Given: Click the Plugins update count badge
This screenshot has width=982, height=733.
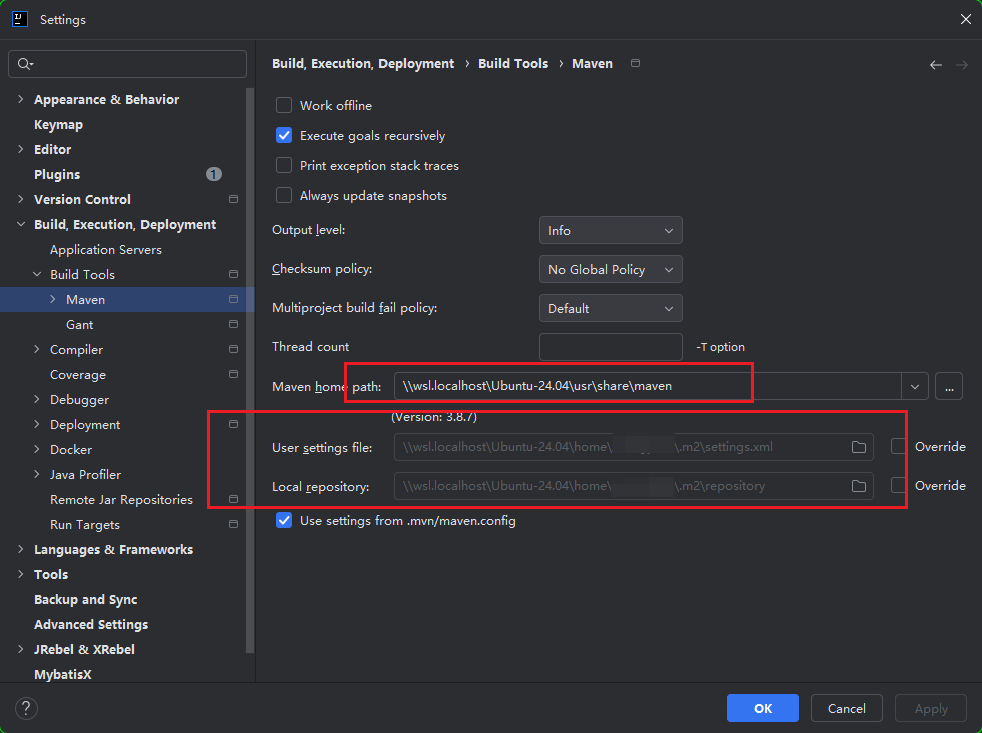Looking at the screenshot, I should coord(214,174).
